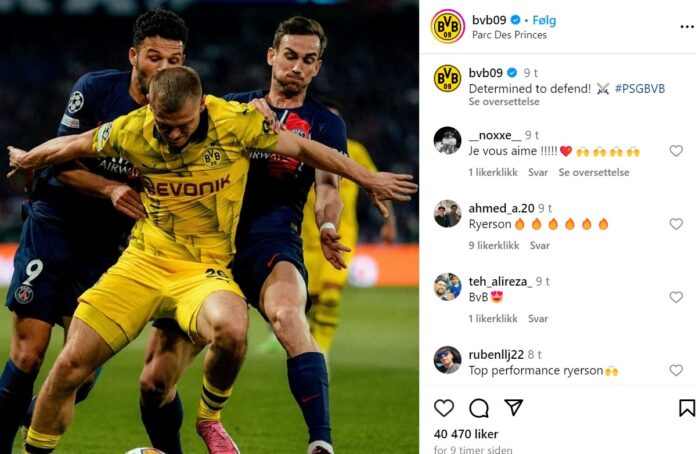
Task: Click the BVB logo in post header
Action: click(447, 26)
